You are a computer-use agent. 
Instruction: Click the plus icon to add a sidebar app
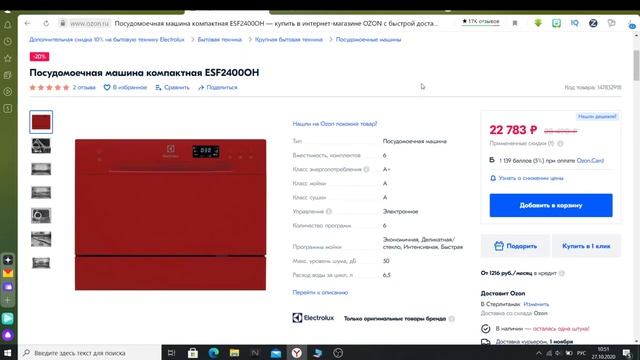tap(8, 300)
